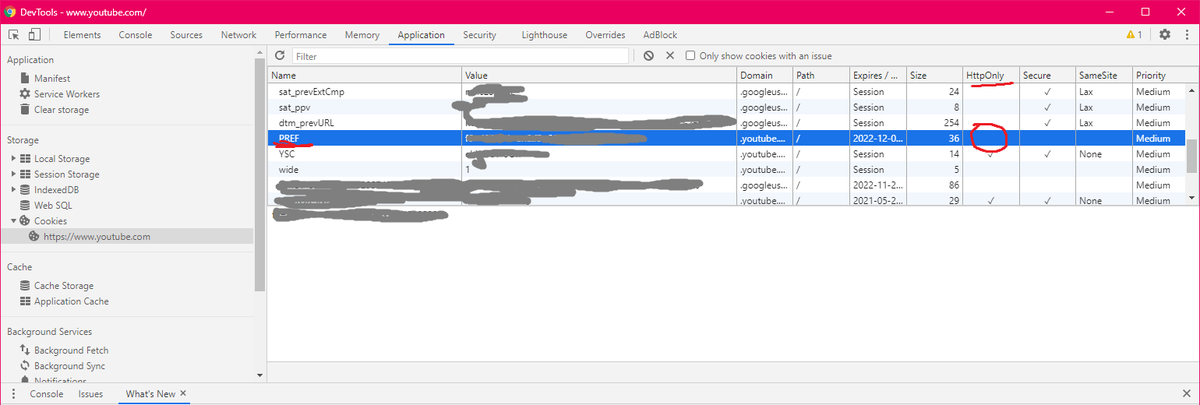Select the YSC cookie row
1200x405 pixels.
coord(727,154)
